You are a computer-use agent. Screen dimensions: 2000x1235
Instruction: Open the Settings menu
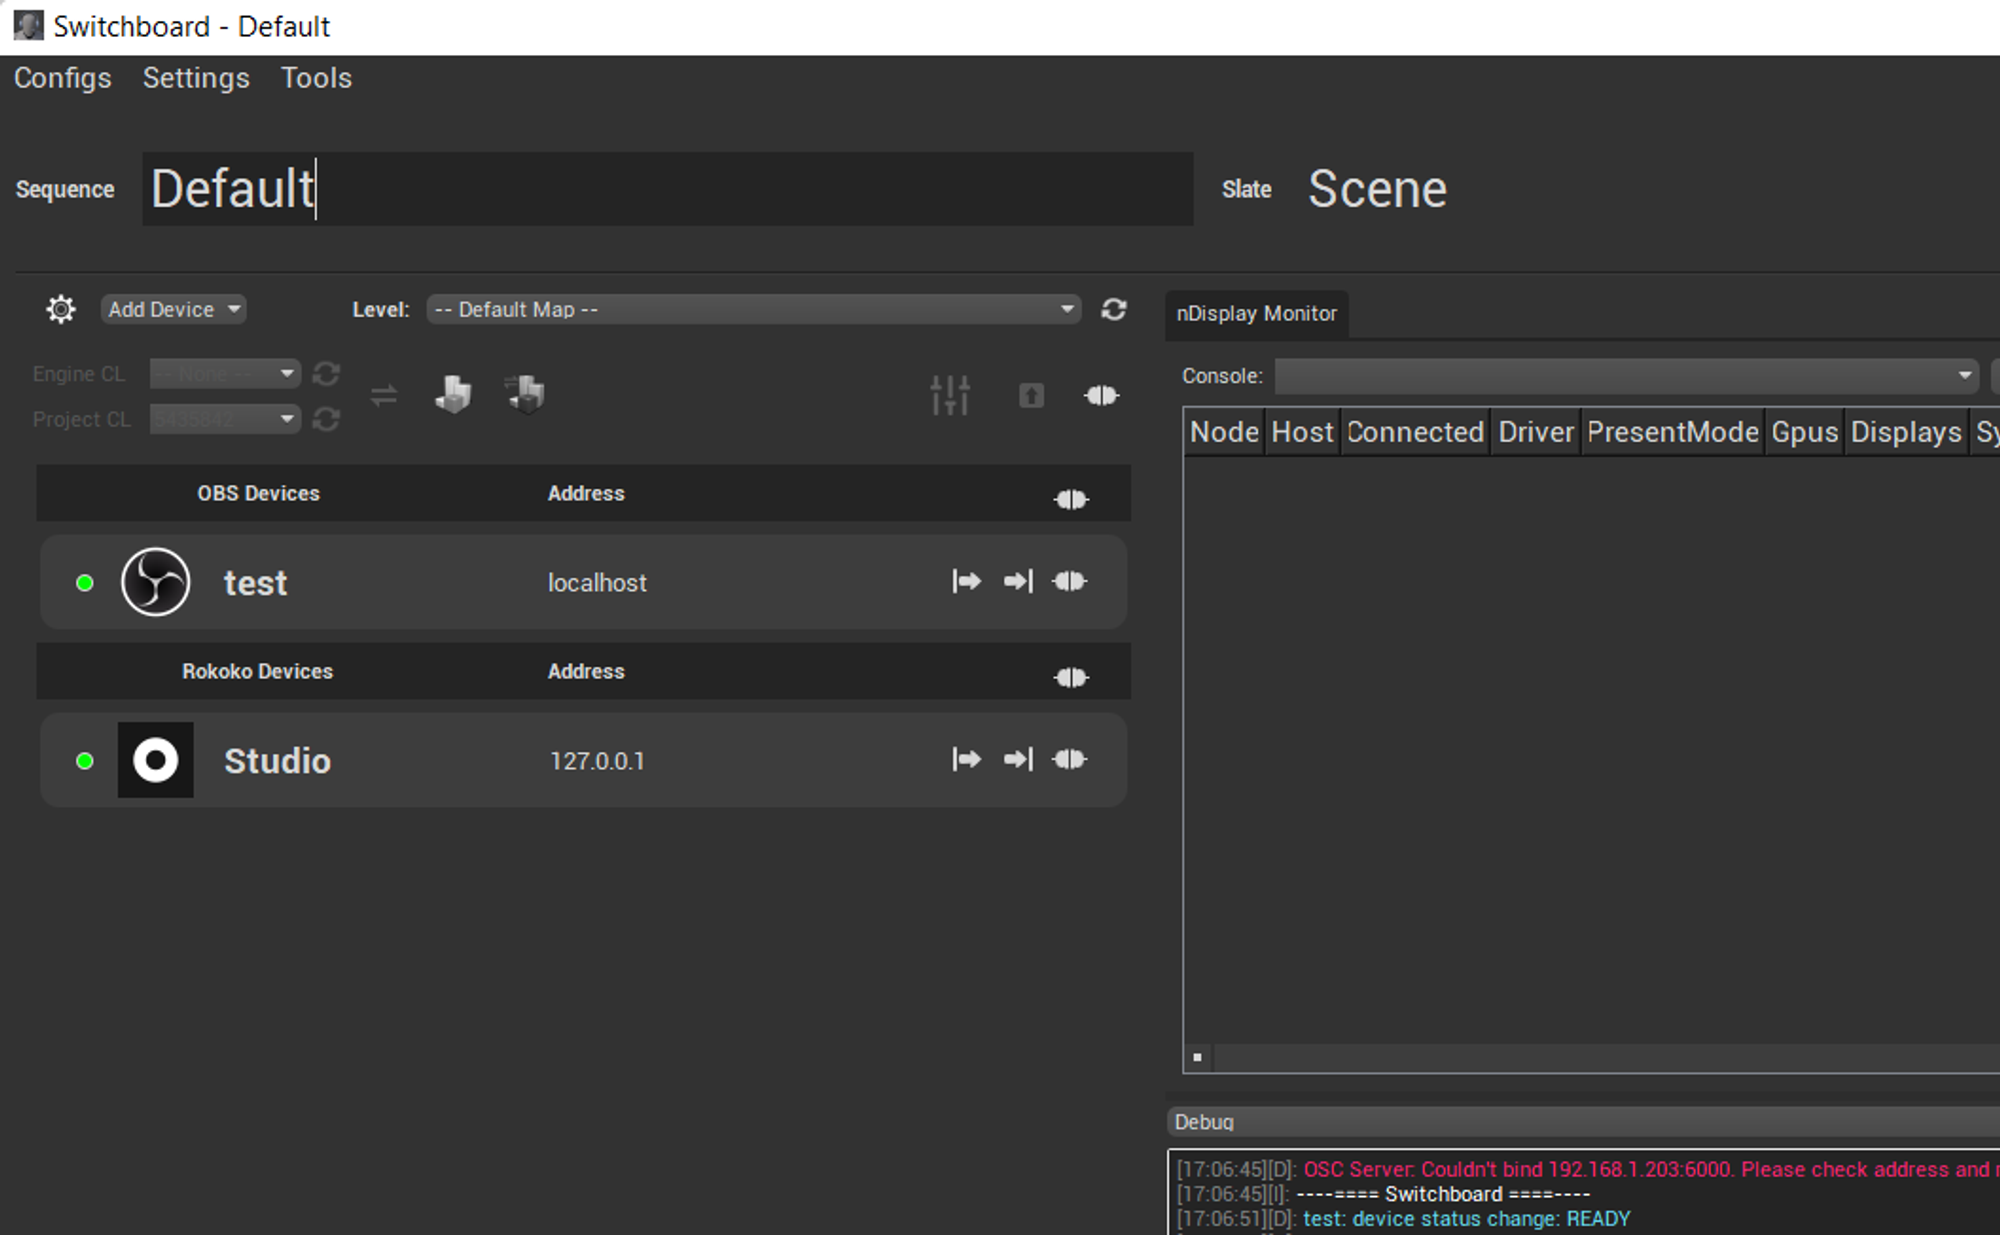196,78
